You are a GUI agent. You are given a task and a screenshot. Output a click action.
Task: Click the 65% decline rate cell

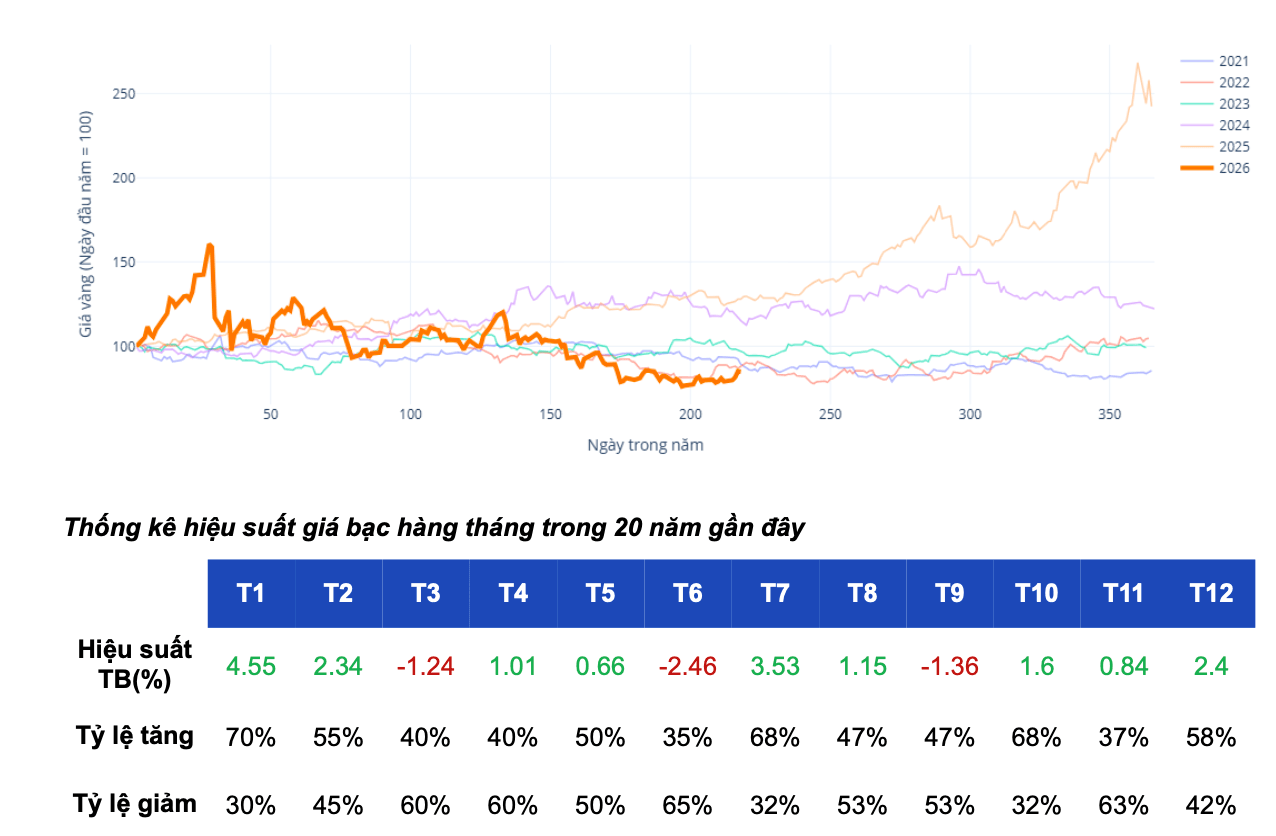coord(687,805)
